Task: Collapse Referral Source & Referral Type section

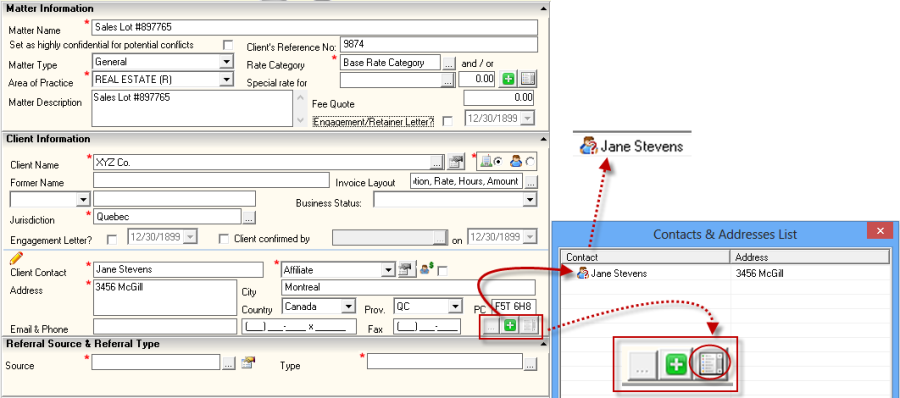Action: pyautogui.click(x=542, y=343)
